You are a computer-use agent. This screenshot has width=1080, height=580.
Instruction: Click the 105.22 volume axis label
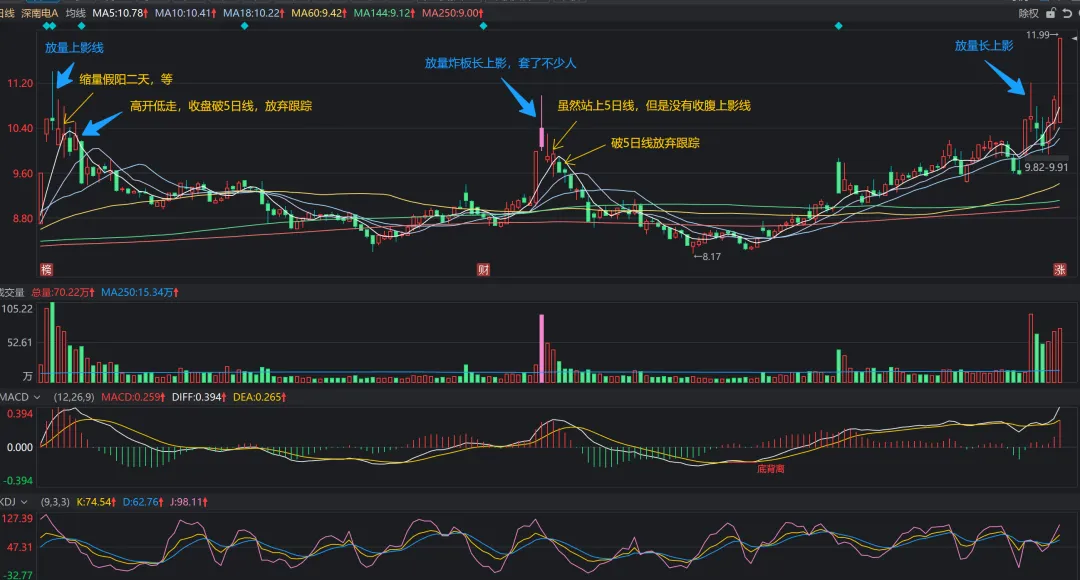17,309
